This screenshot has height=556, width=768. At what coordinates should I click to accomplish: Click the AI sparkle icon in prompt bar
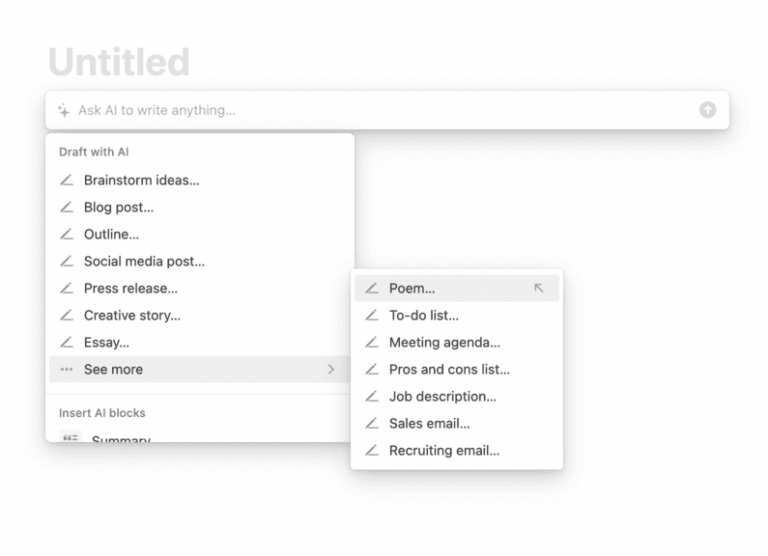pos(64,110)
